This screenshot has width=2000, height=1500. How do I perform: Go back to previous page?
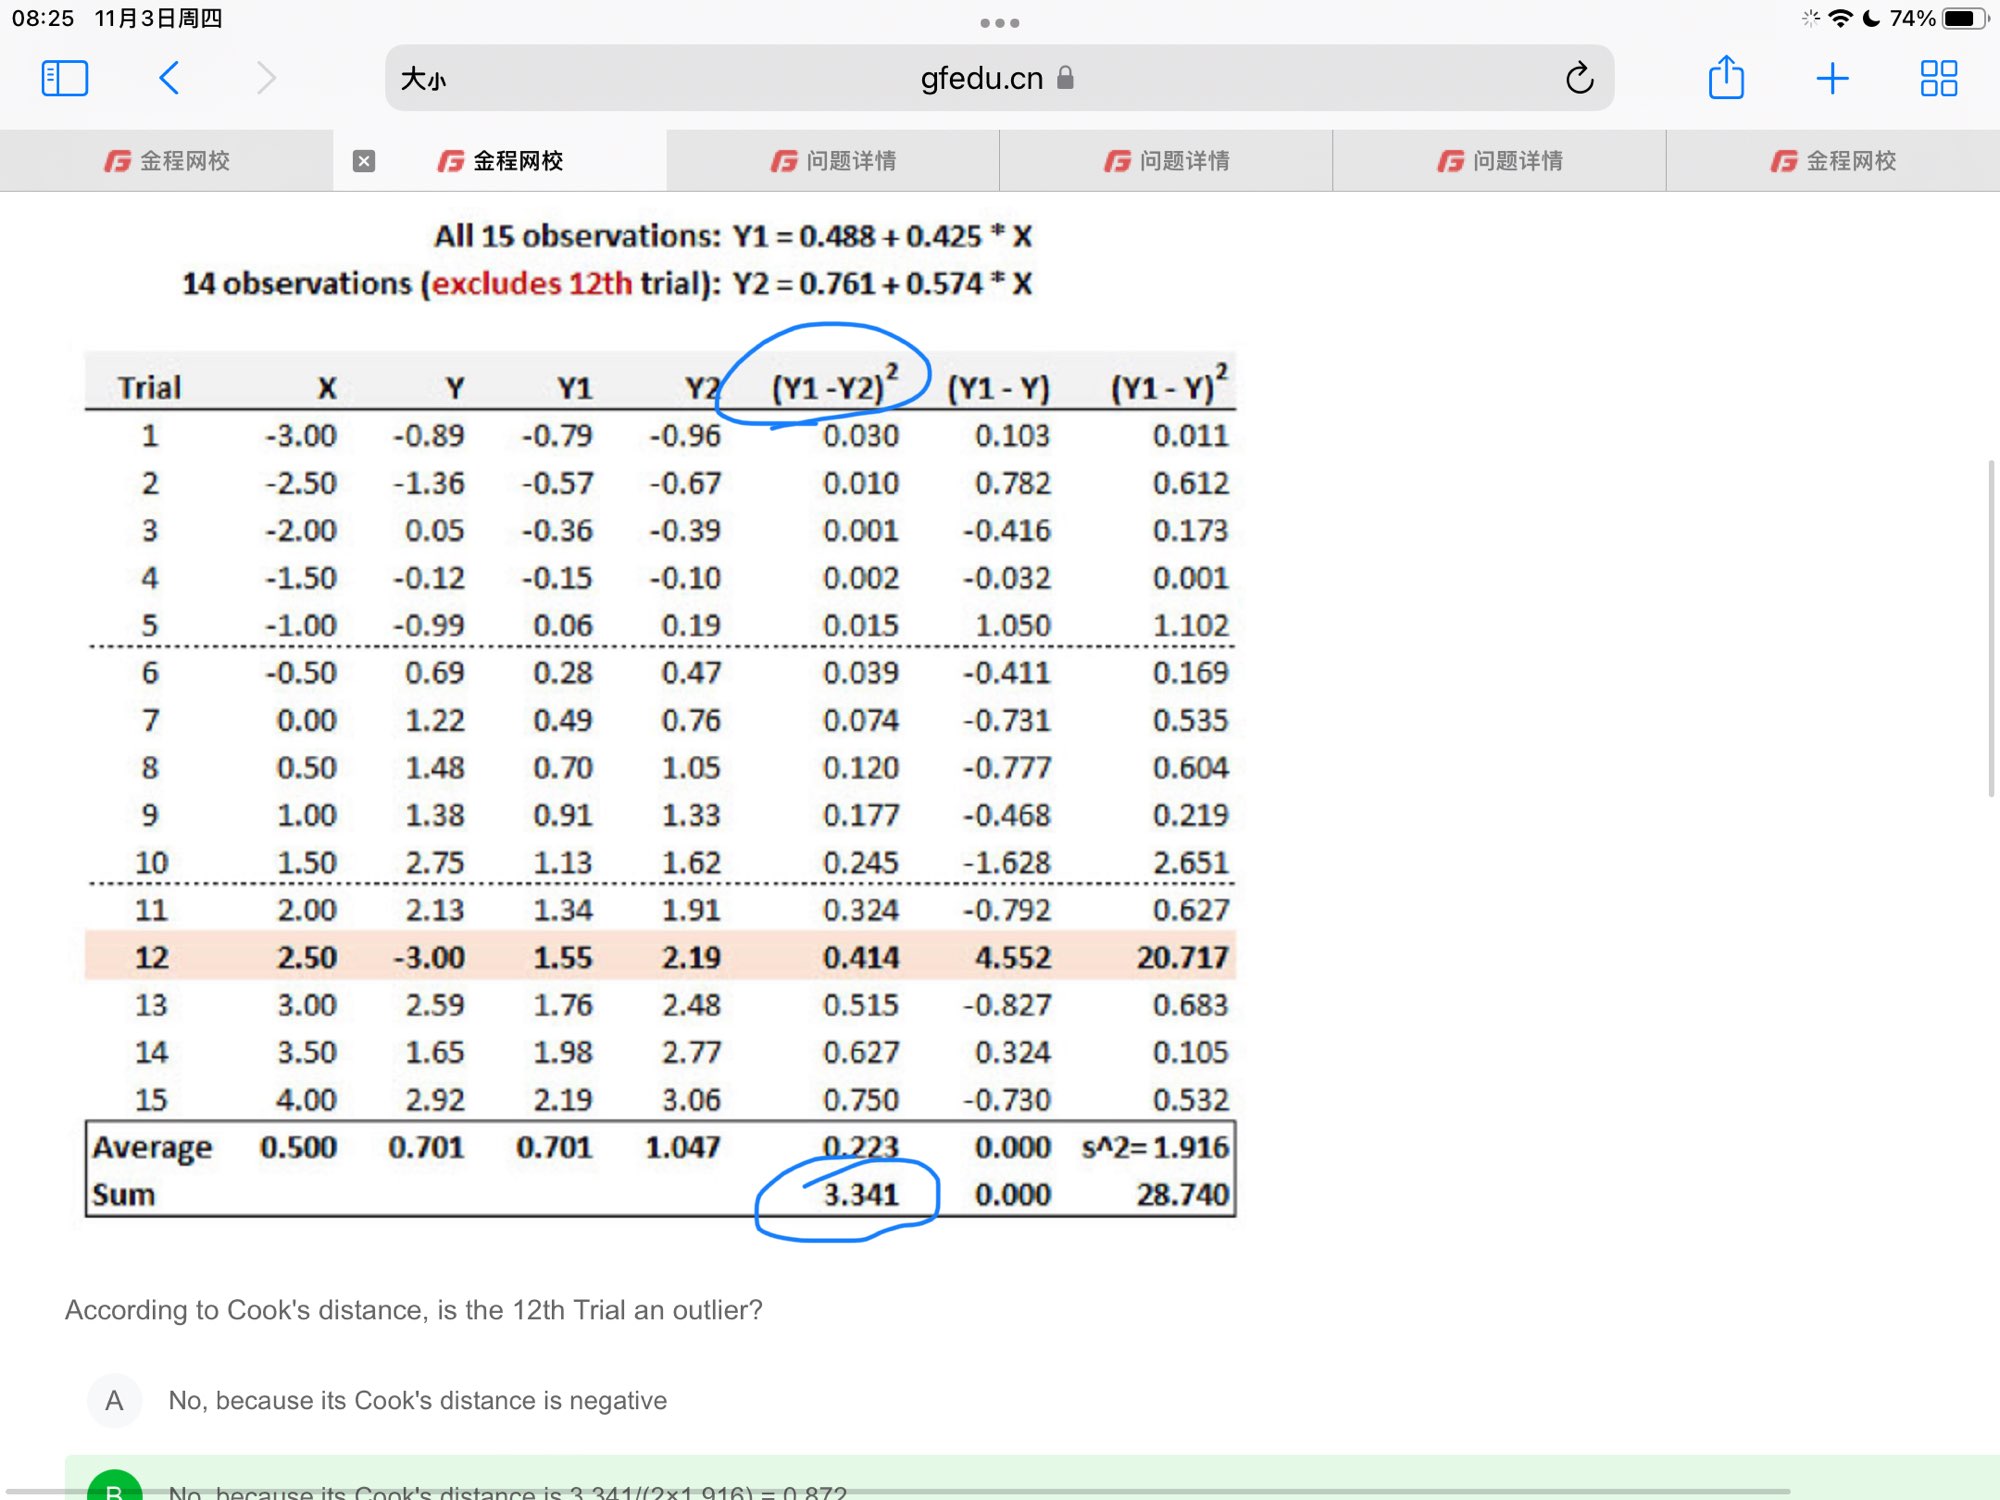click(x=169, y=78)
